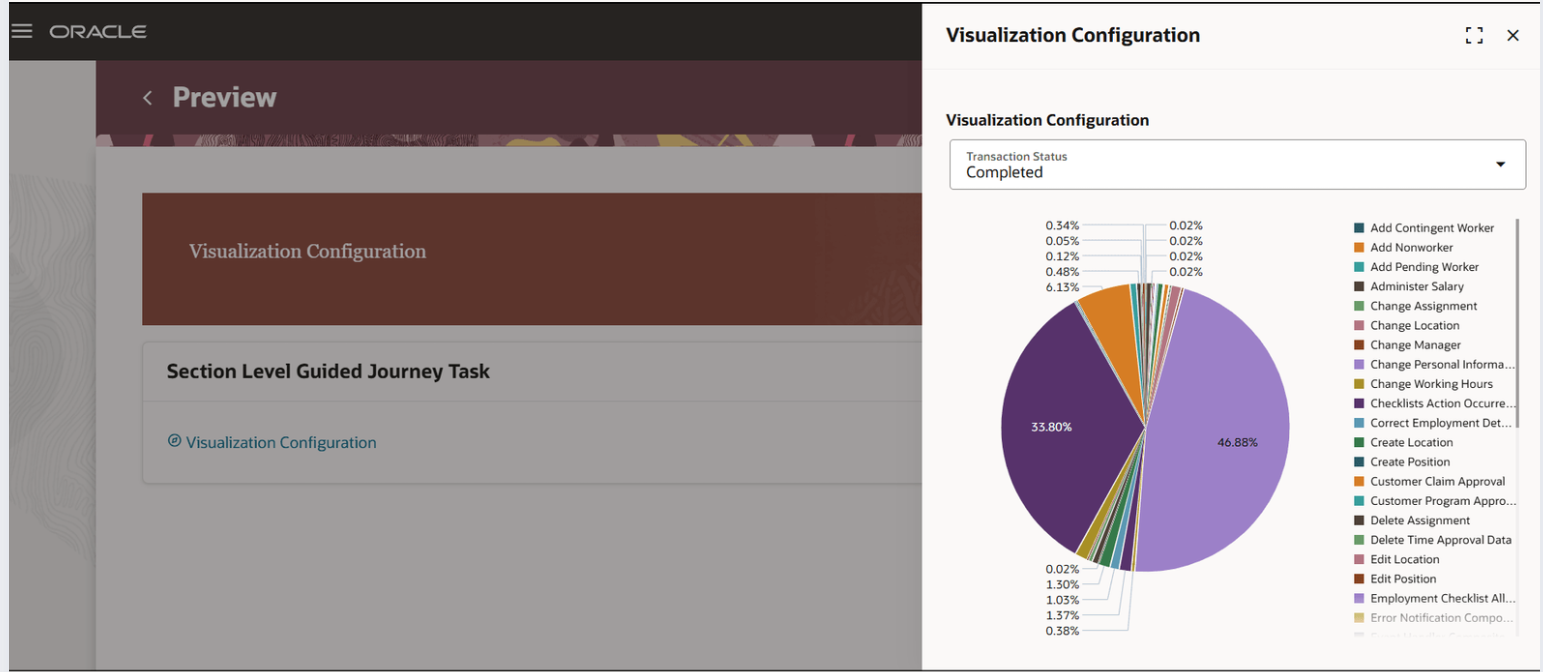This screenshot has width=1543, height=672.
Task: Click Change Manager legend color swatch
Action: [1359, 345]
